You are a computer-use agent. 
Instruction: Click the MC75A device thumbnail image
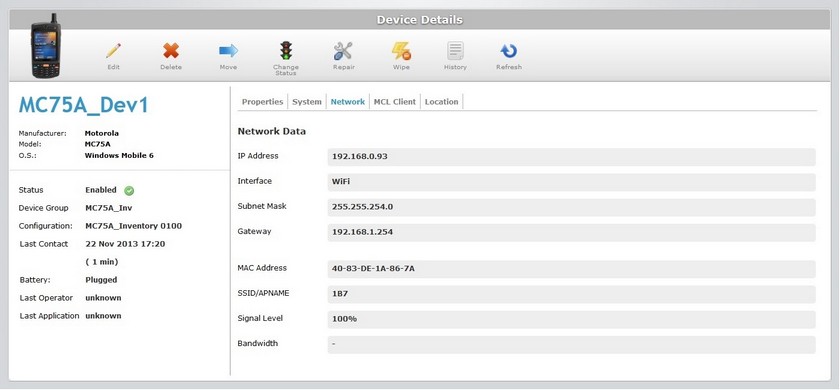click(x=47, y=46)
